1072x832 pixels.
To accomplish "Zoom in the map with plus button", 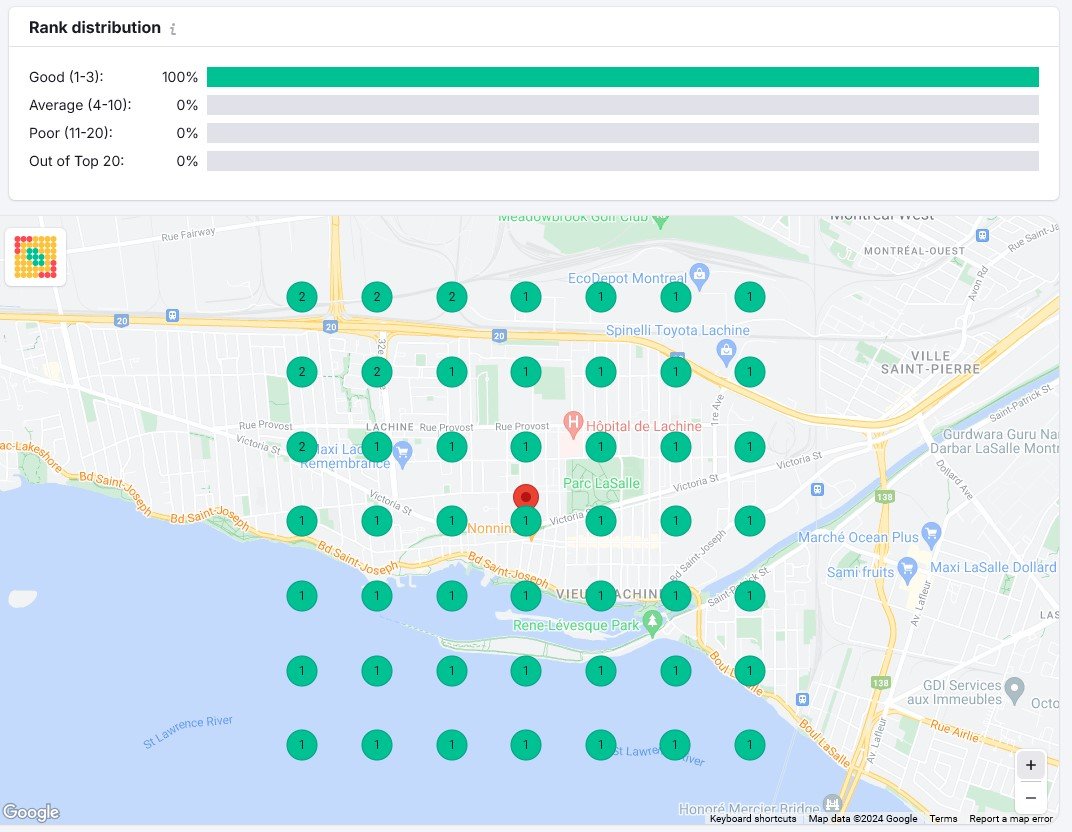I will pyautogui.click(x=1030, y=765).
